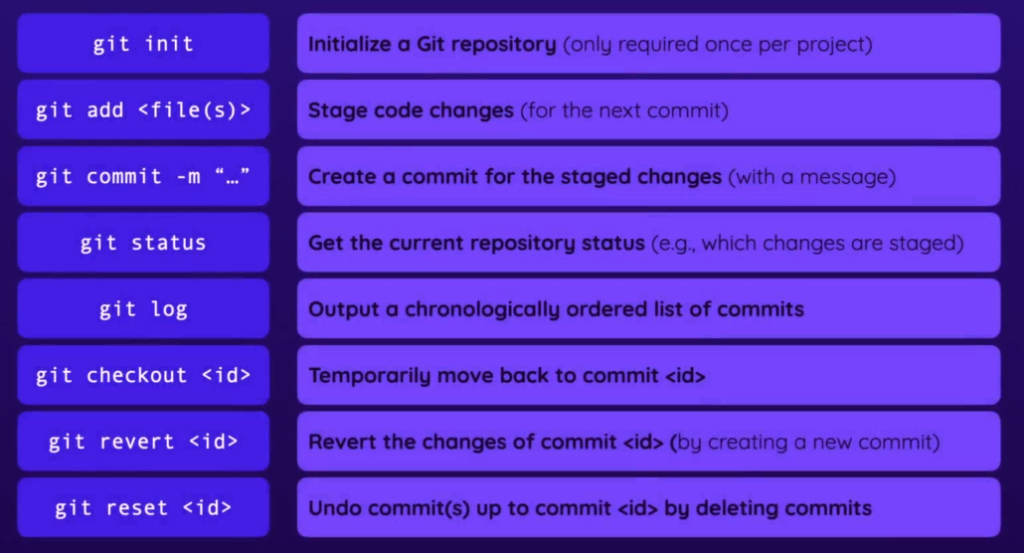Select 'Output a chronologically ordered list of commits'
Viewport: 1024px width, 553px height.
pos(556,309)
